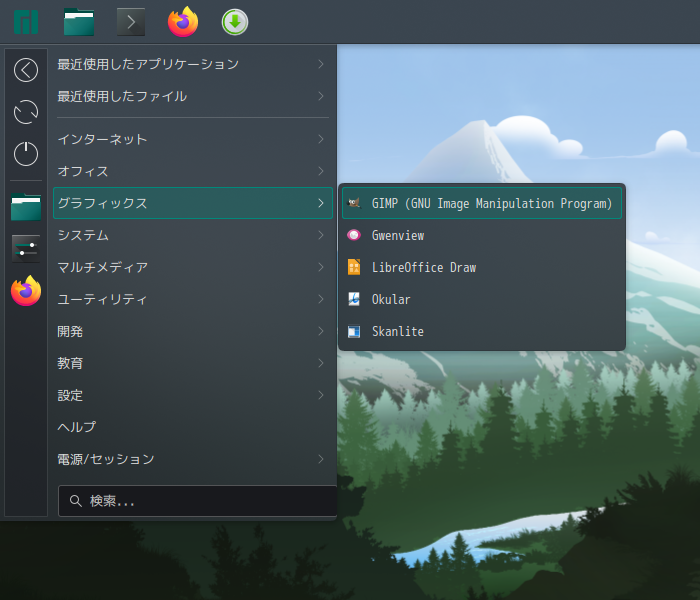Viewport: 700px width, 600px height.
Task: Select the グラフィックス category
Action: point(193,203)
